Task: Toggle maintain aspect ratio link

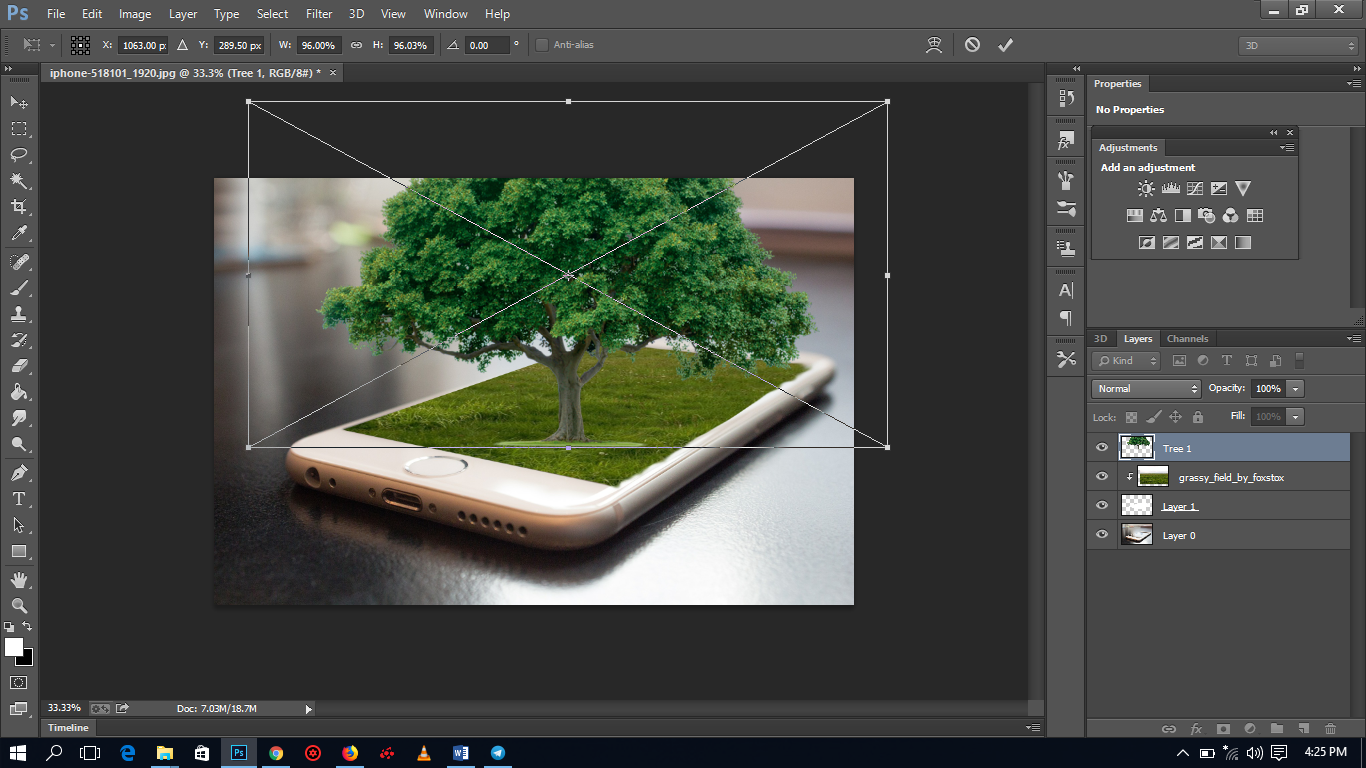Action: point(356,45)
